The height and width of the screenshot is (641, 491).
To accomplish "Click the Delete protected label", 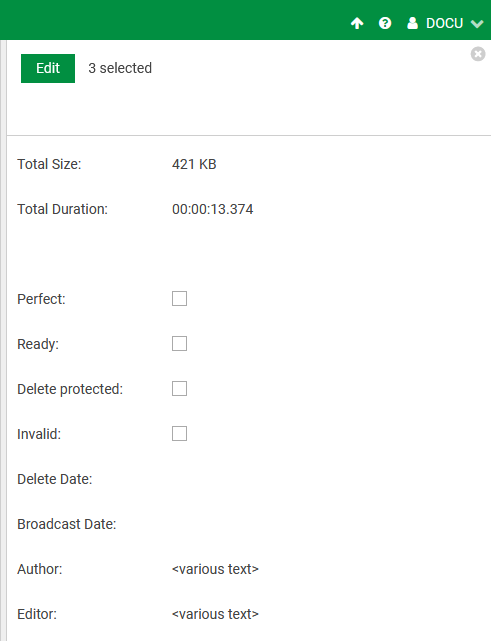I will [x=70, y=389].
